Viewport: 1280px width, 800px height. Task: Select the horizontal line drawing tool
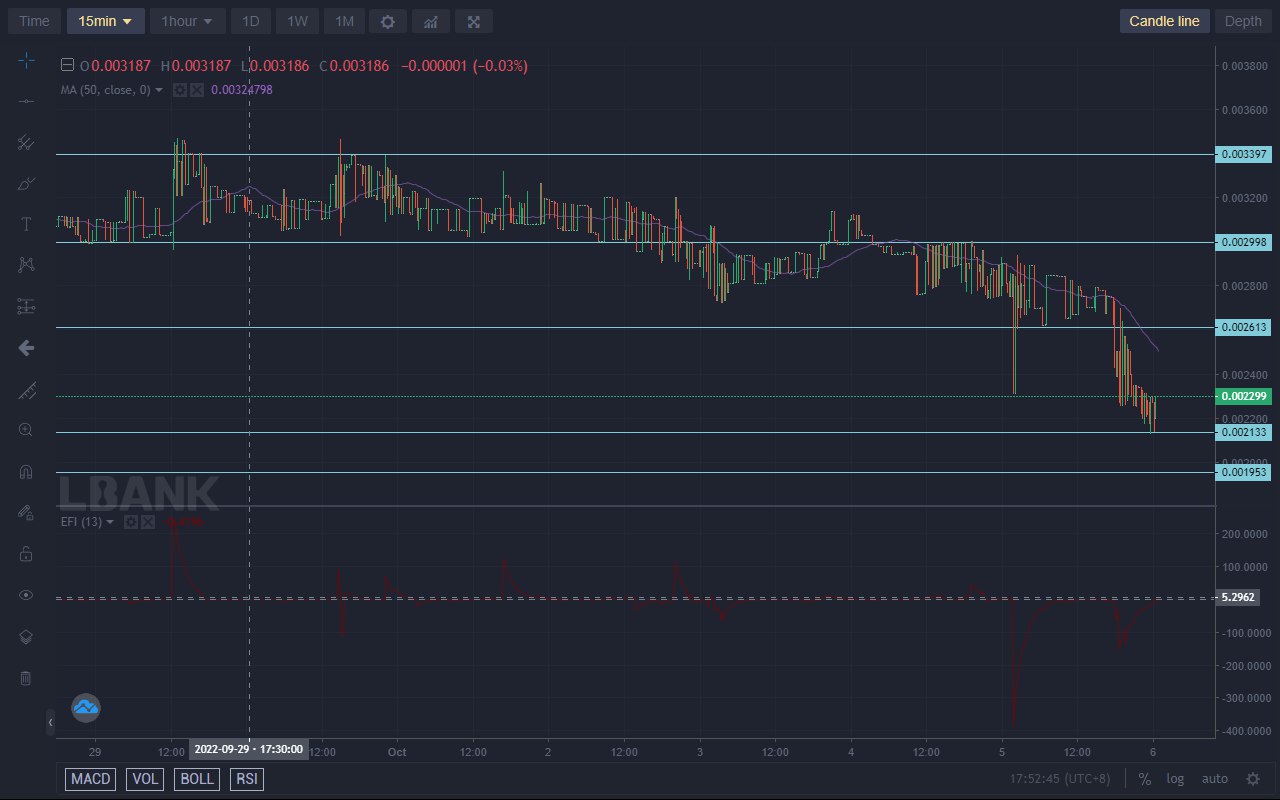(26, 101)
